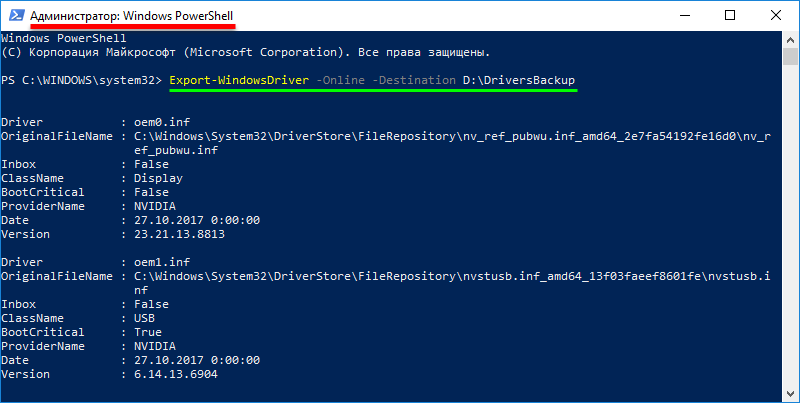Click the ClassName value "Display"
Viewport: 800px width, 403px height.
[x=160, y=178]
